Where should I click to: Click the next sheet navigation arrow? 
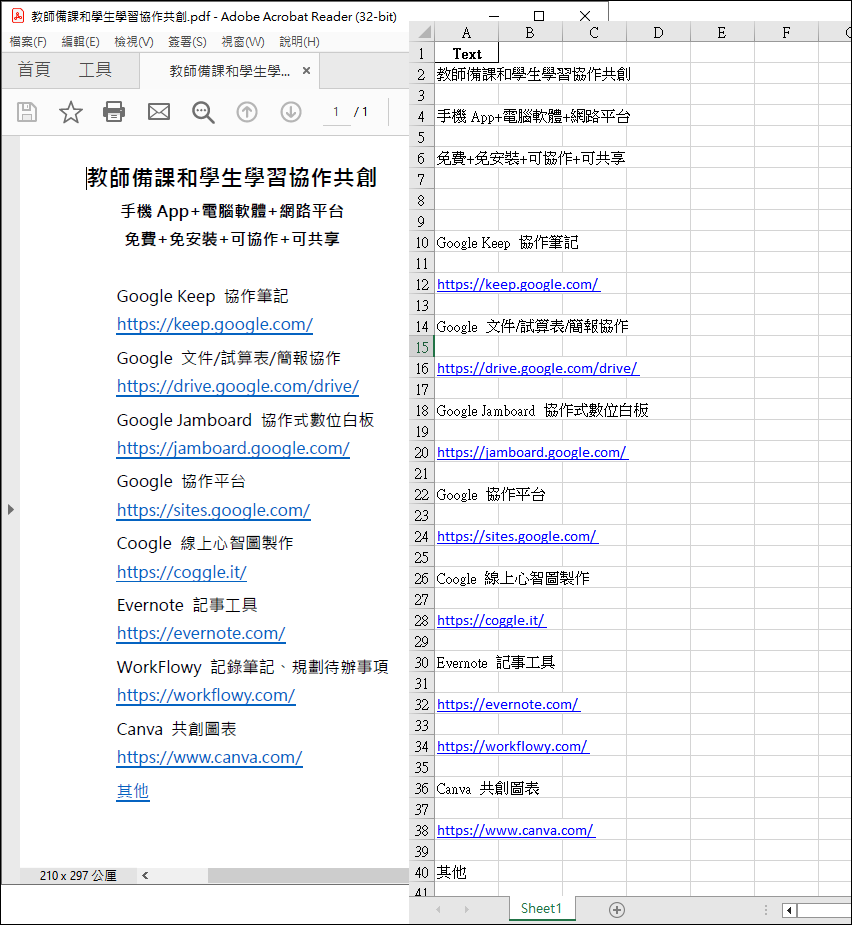coord(466,910)
